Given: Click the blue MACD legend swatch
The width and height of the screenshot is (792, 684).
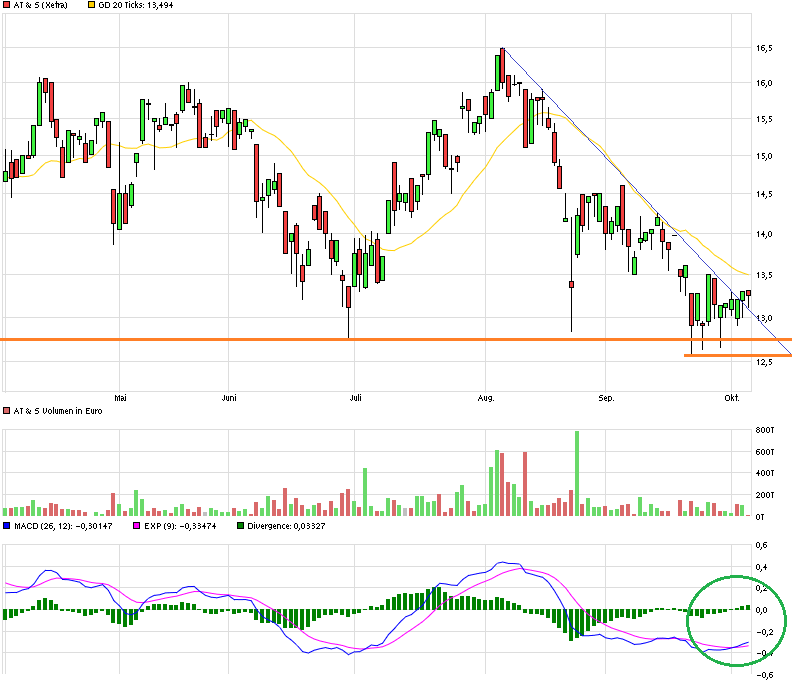Looking at the screenshot, I should click(7, 525).
